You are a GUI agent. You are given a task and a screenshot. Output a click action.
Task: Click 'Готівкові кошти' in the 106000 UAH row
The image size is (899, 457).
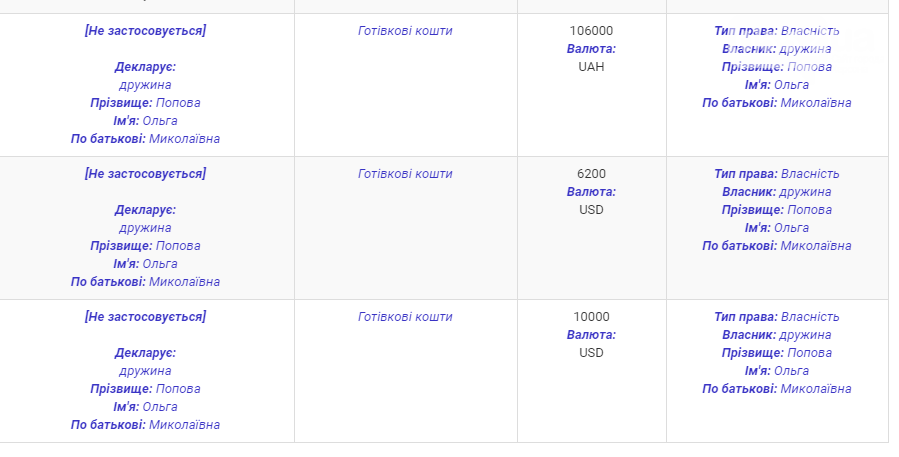pos(405,31)
